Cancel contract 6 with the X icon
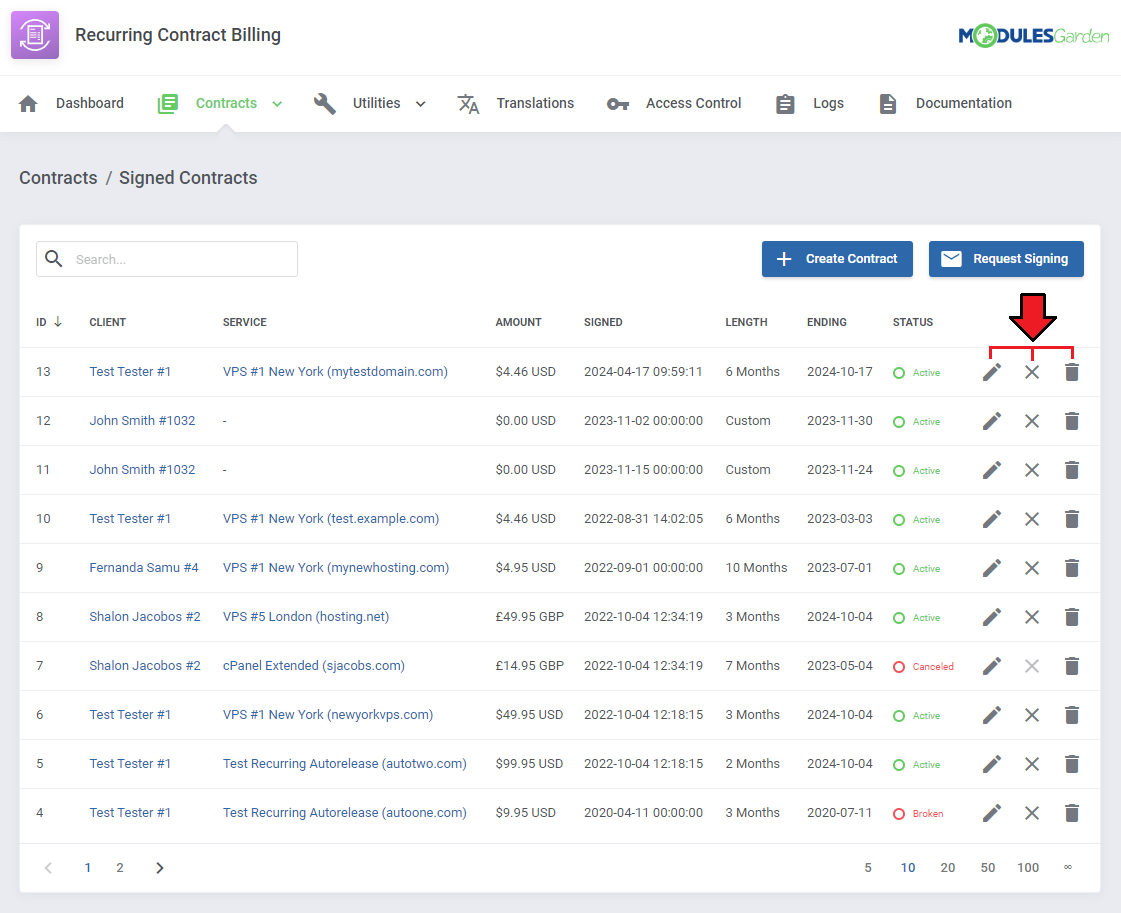 (x=1032, y=715)
